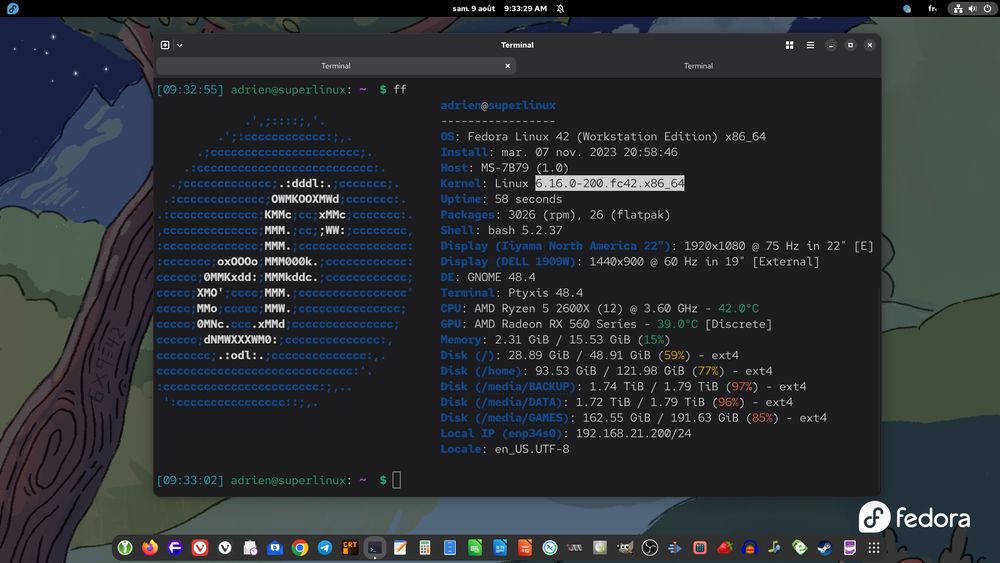Click the wired network status icon

[958, 8]
